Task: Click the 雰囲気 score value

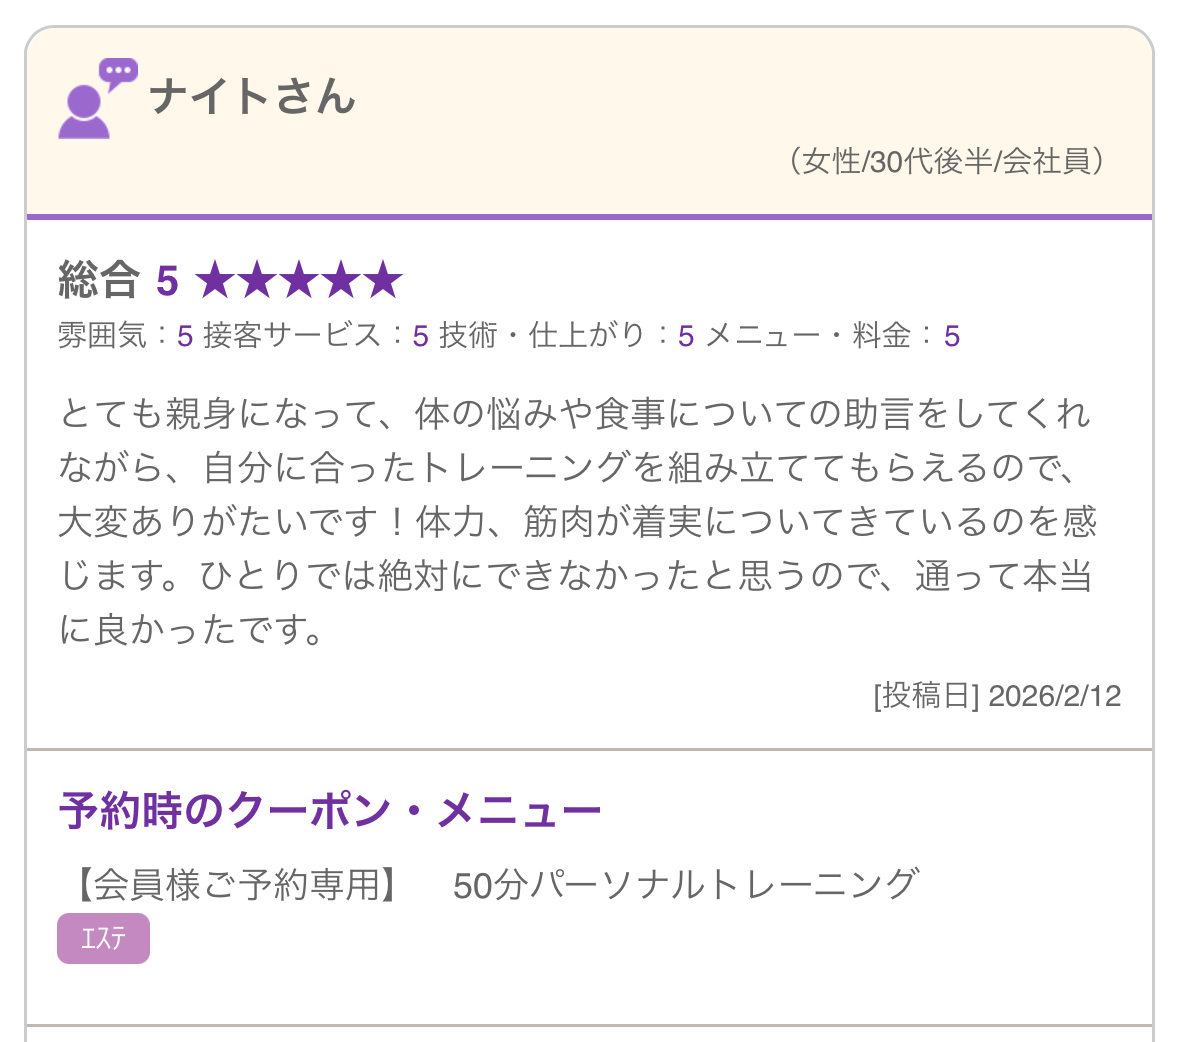Action: (185, 336)
